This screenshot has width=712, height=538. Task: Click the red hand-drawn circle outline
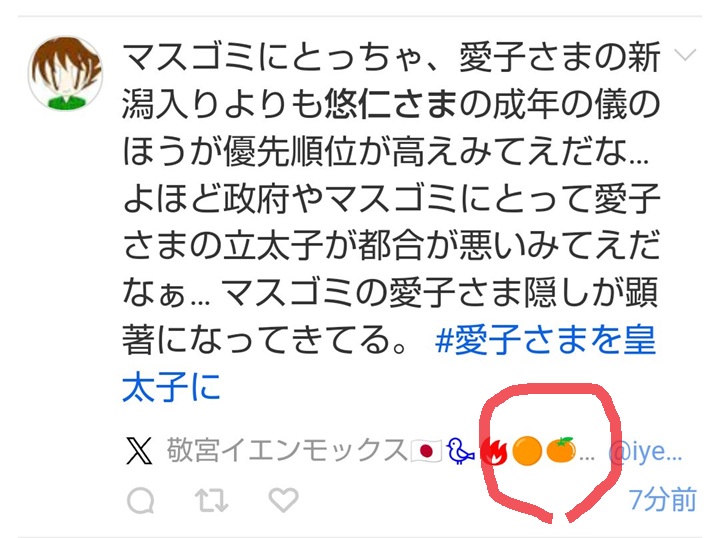[x=550, y=453]
